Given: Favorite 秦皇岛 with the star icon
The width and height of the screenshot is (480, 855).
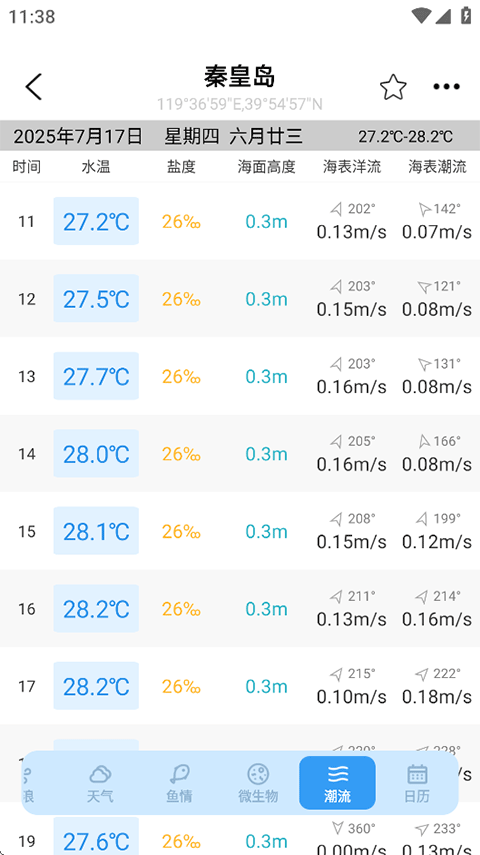Looking at the screenshot, I should pyautogui.click(x=393, y=87).
